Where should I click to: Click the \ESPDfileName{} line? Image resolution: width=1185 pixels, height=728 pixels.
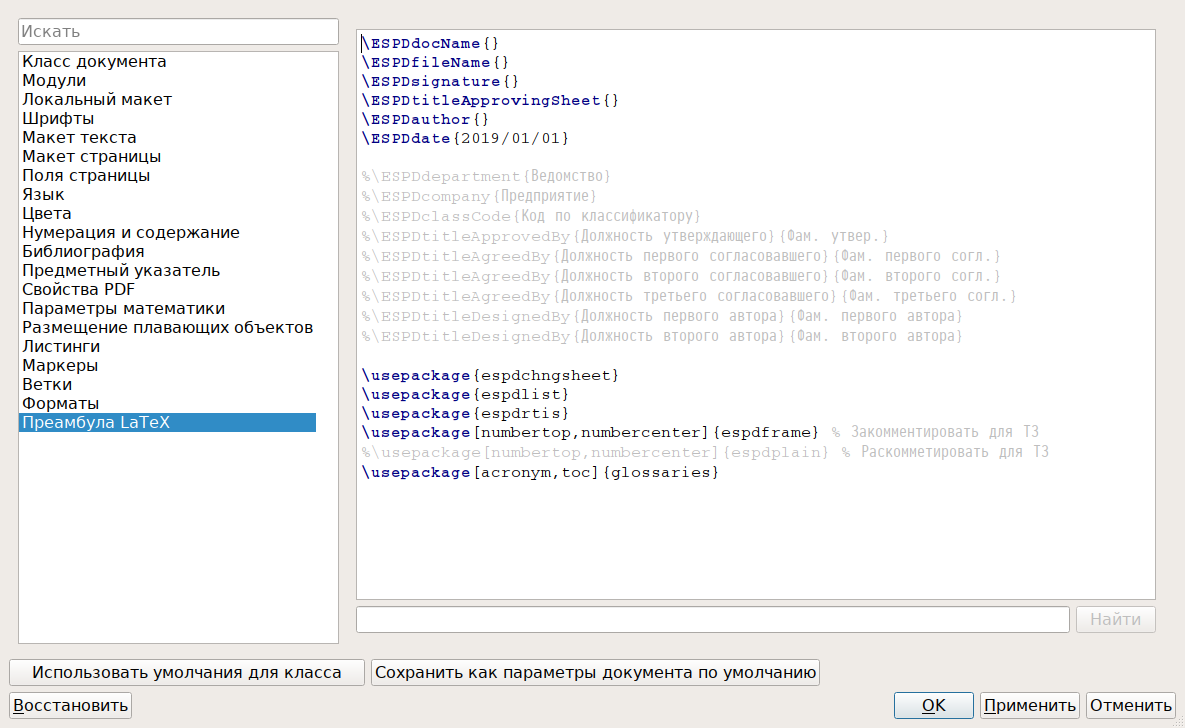pyautogui.click(x=435, y=63)
